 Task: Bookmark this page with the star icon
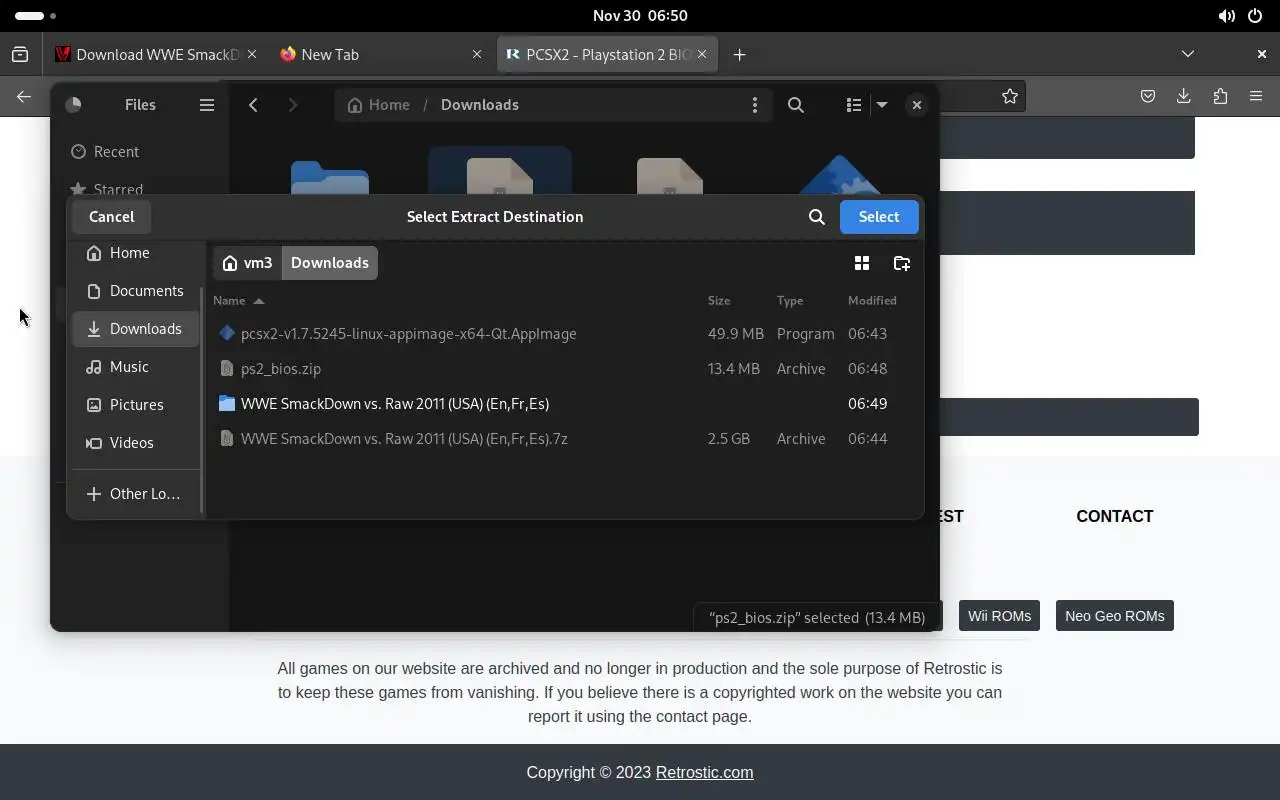pyautogui.click(x=1010, y=96)
